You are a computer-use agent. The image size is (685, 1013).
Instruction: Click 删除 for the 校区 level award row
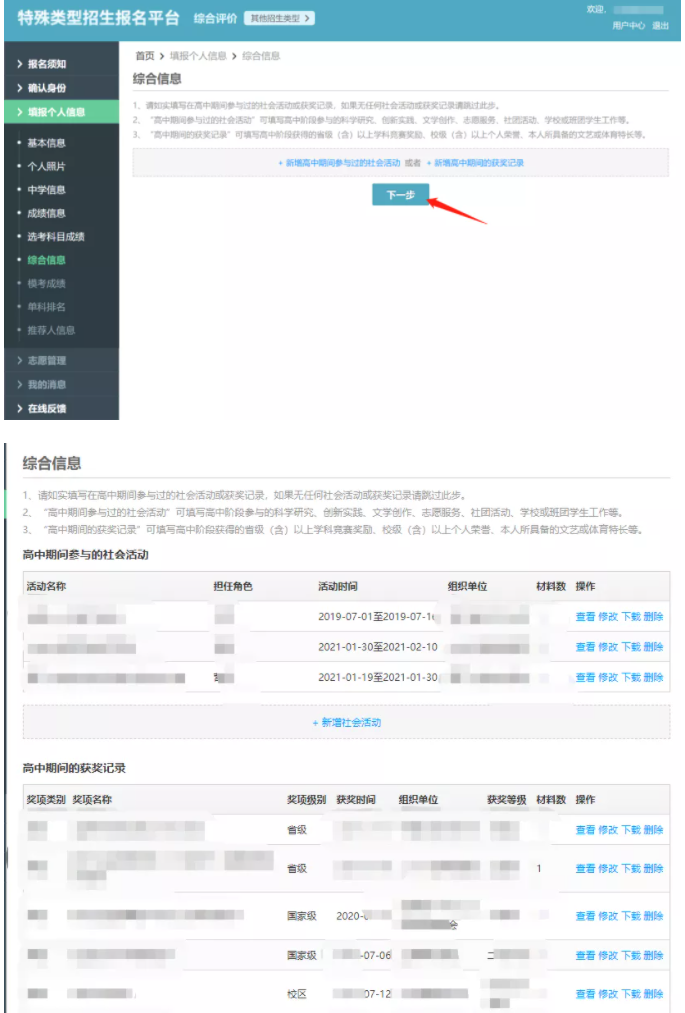coord(653,994)
